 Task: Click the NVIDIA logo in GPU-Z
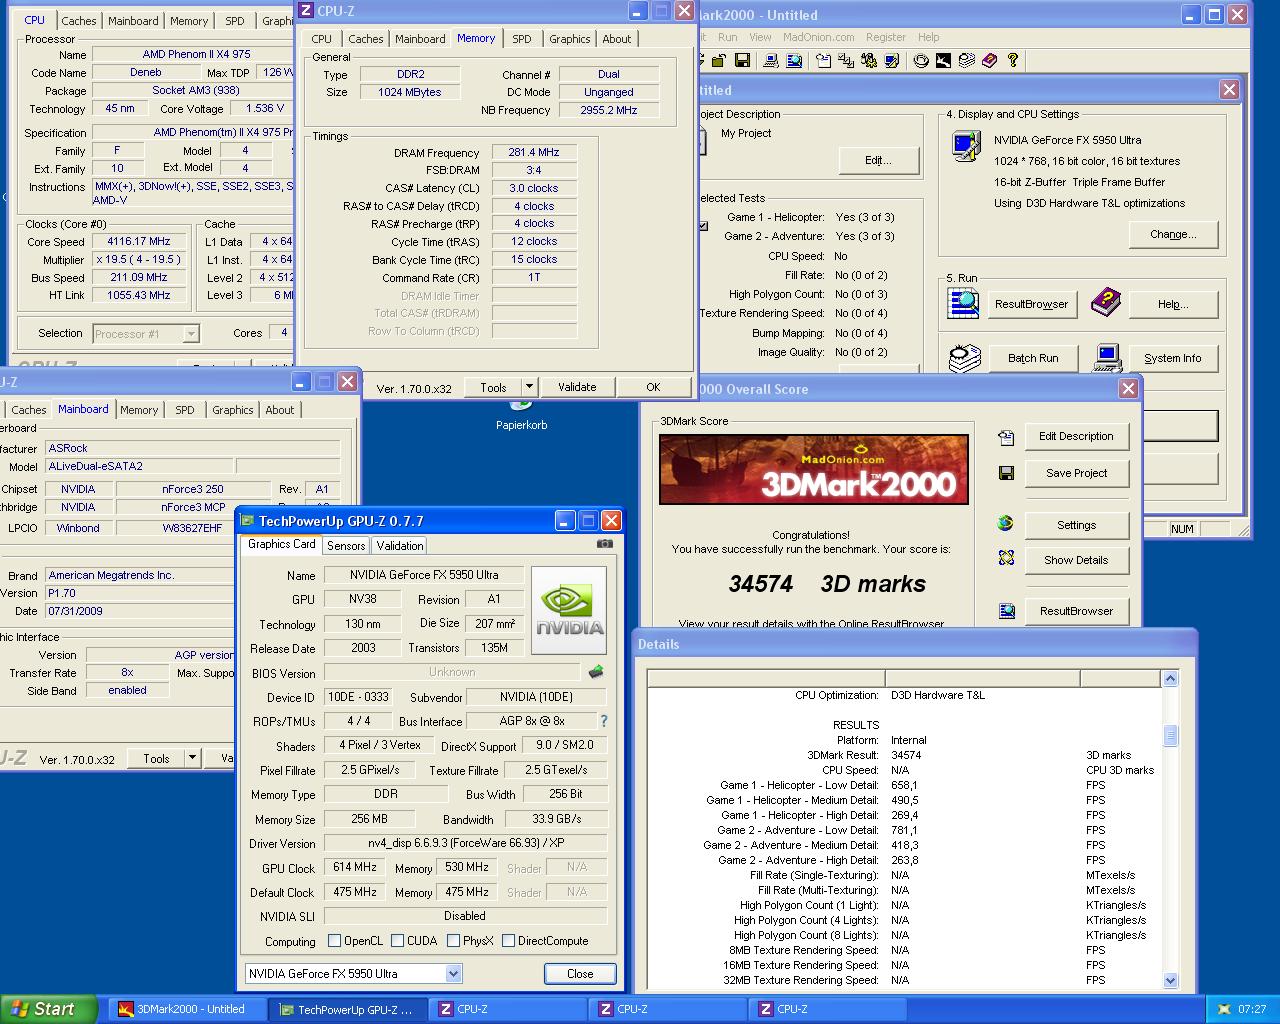tap(569, 610)
